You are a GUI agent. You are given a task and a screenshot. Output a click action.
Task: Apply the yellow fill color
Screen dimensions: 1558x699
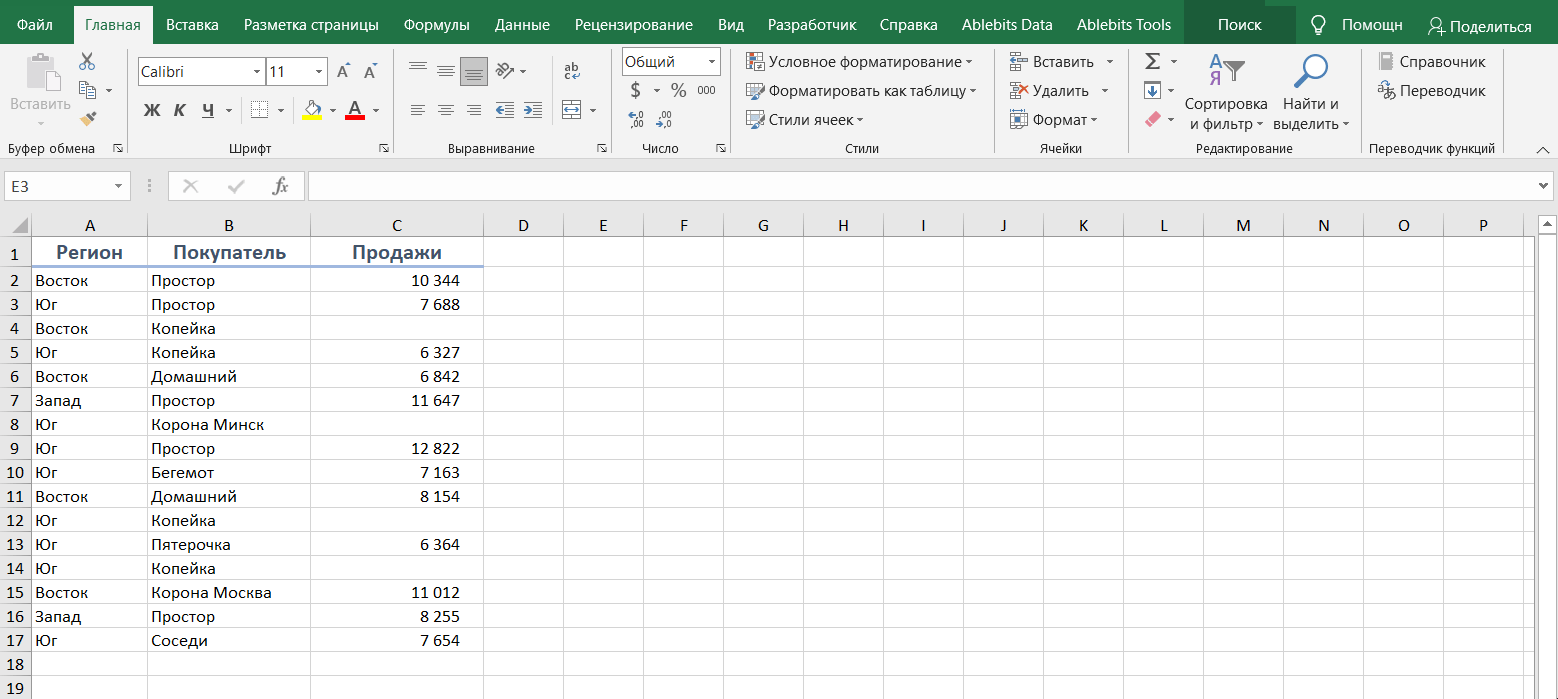point(312,110)
